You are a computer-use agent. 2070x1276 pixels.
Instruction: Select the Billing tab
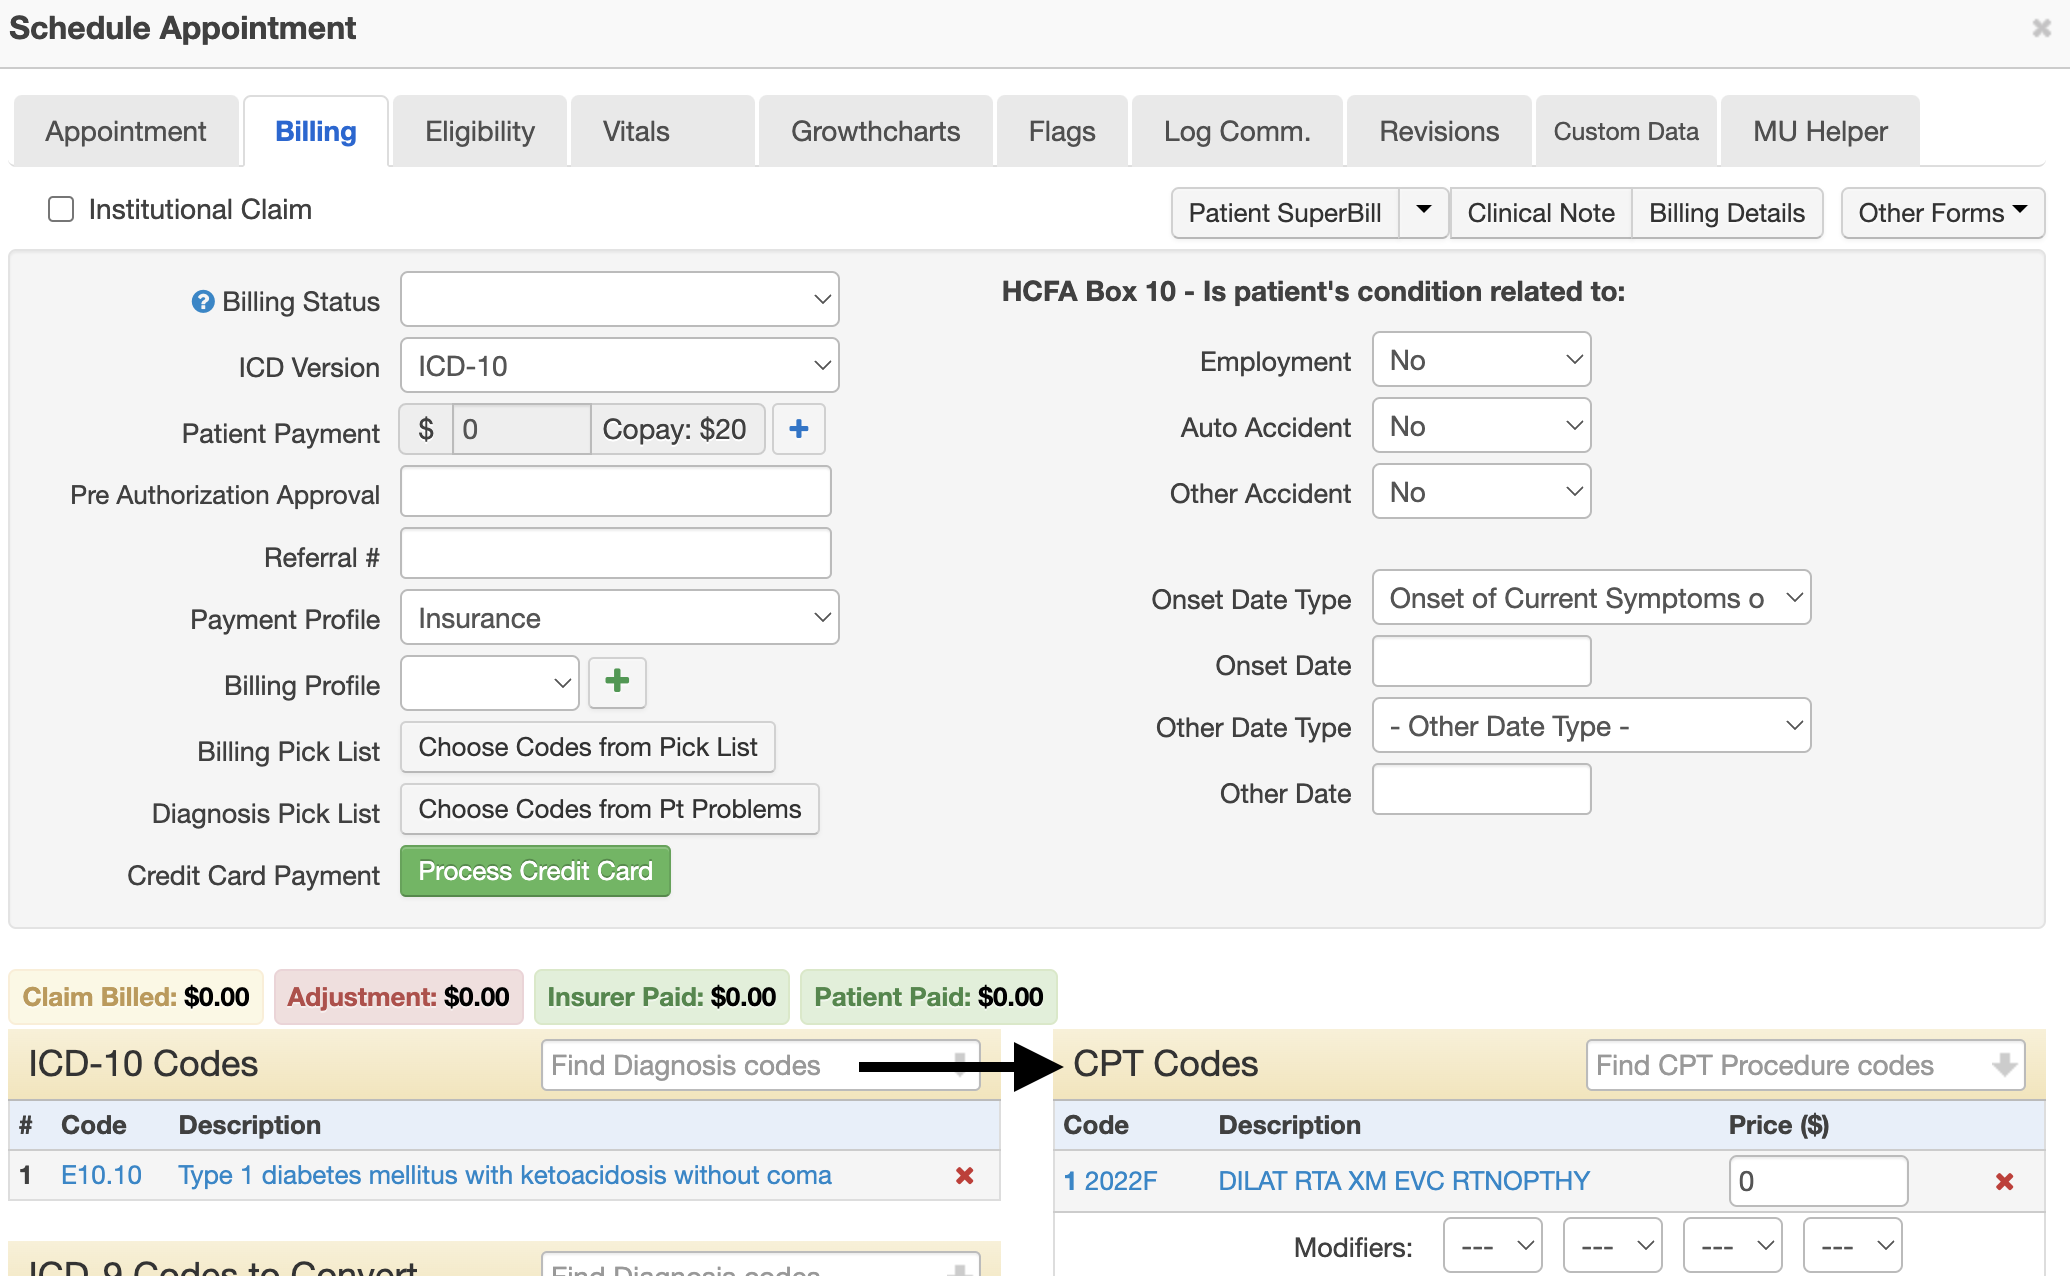coord(315,131)
